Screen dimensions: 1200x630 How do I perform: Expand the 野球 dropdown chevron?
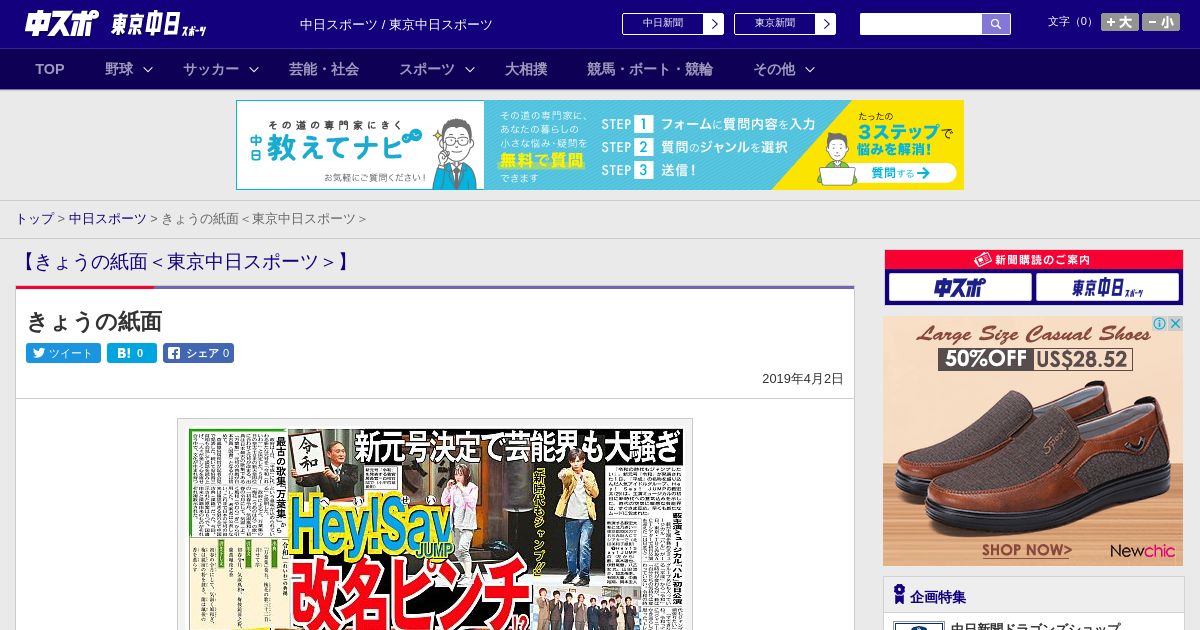coord(148,69)
